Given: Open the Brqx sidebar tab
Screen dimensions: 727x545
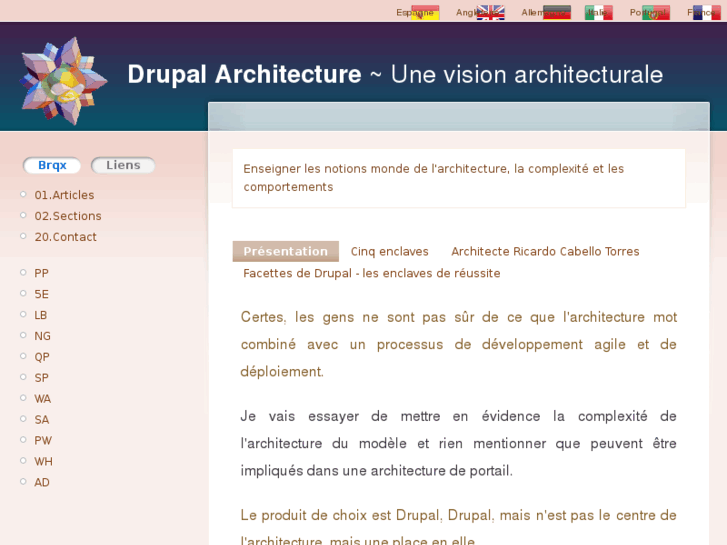Looking at the screenshot, I should click(x=52, y=165).
